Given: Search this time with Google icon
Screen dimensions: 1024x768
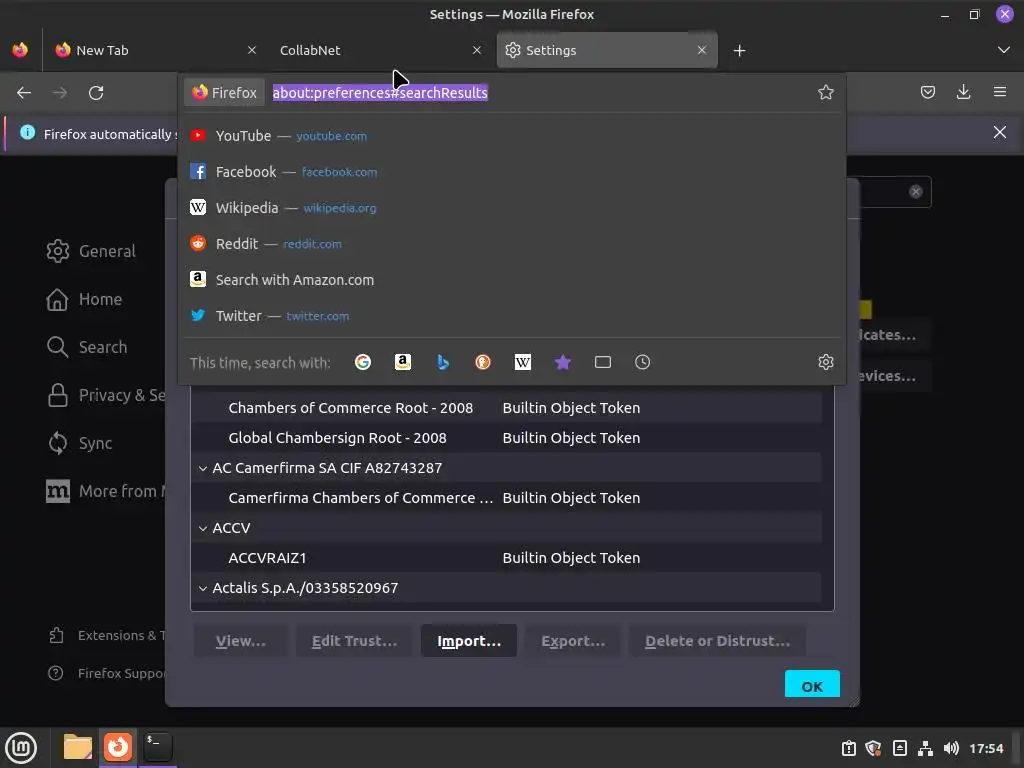Looking at the screenshot, I should (x=363, y=362).
